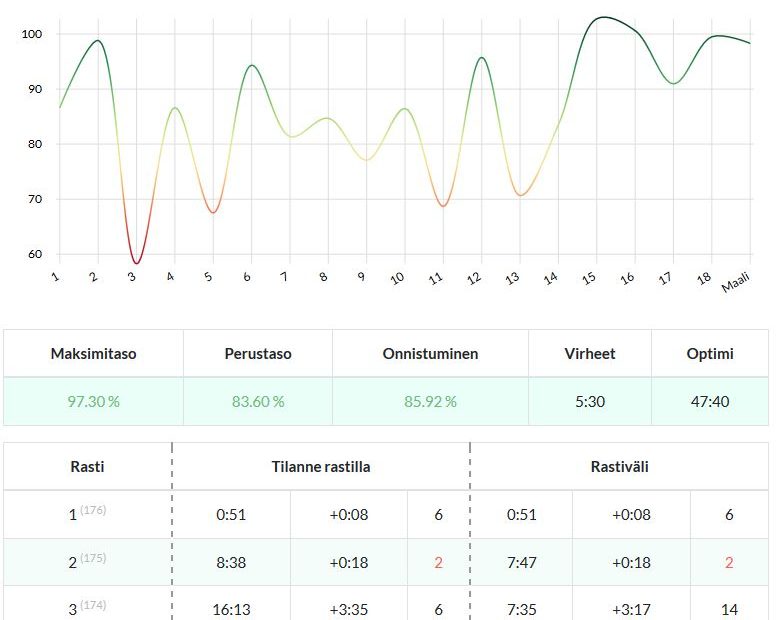Viewport: 776px width, 620px height.
Task: Click the Rasti table header
Action: [x=87, y=466]
